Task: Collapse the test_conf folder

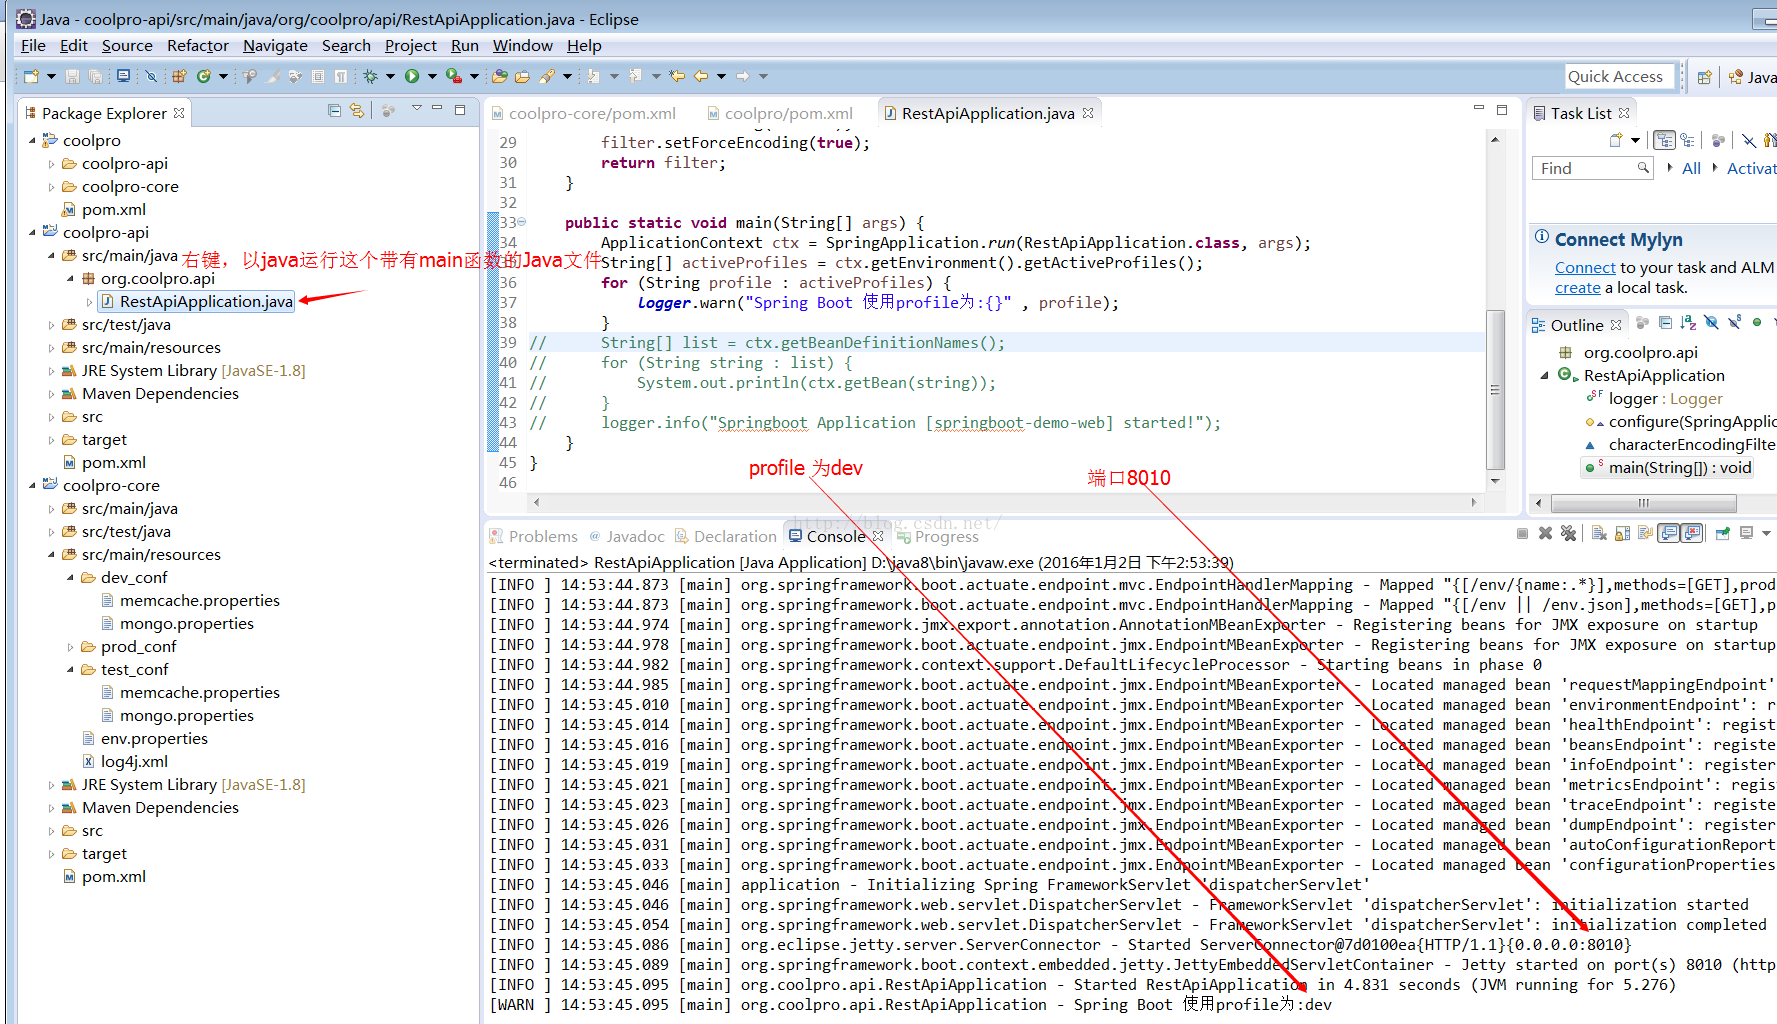Action: [70, 670]
